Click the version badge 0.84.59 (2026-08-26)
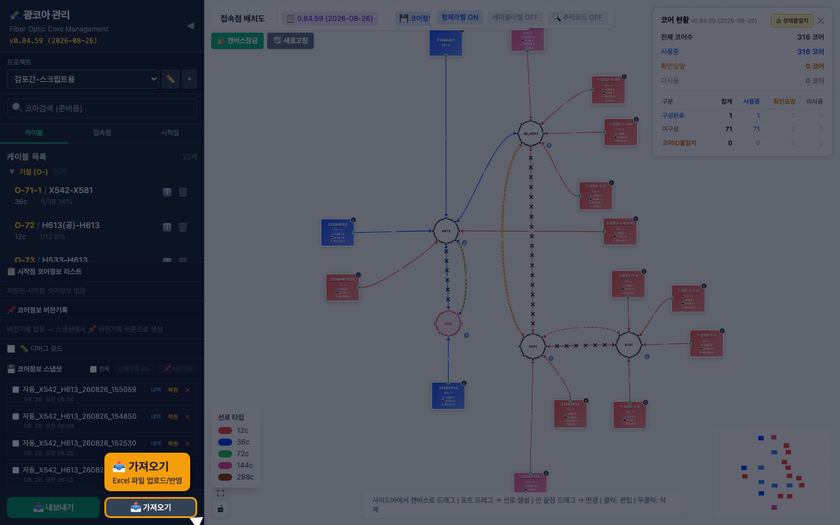Viewport: 840px width, 525px height. point(330,18)
